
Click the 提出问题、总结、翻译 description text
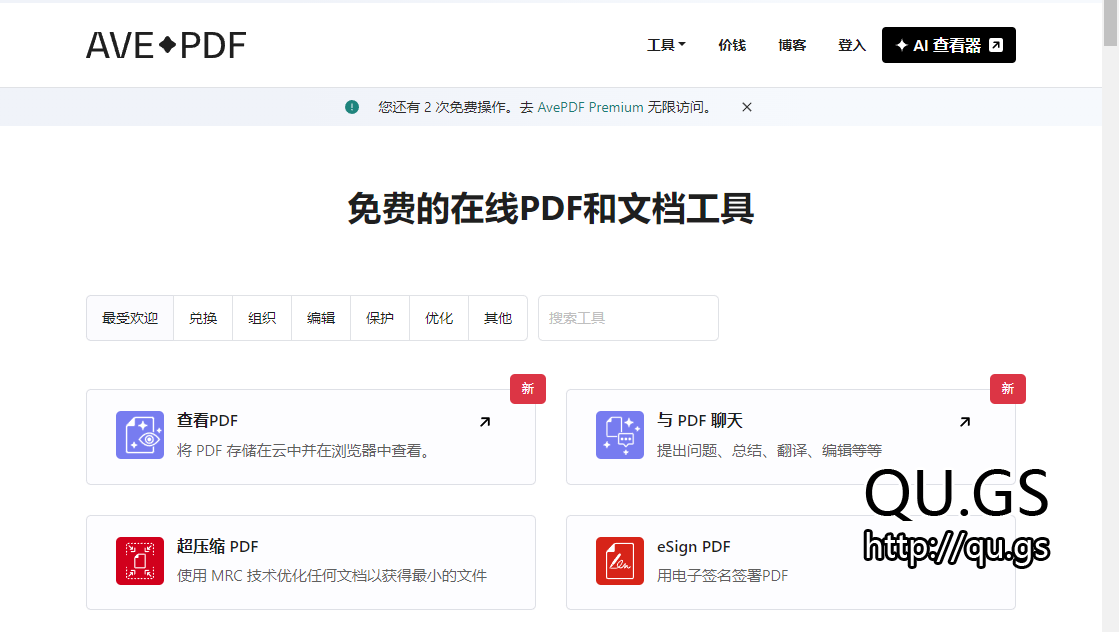769,451
